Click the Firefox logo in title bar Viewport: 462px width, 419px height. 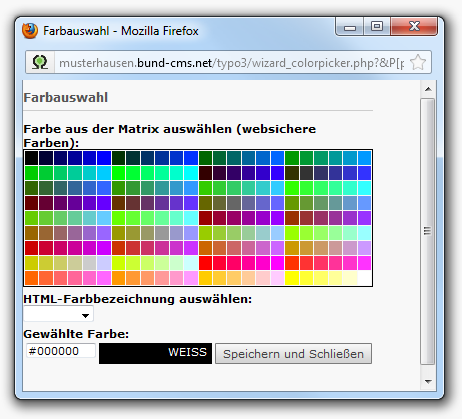[30, 31]
